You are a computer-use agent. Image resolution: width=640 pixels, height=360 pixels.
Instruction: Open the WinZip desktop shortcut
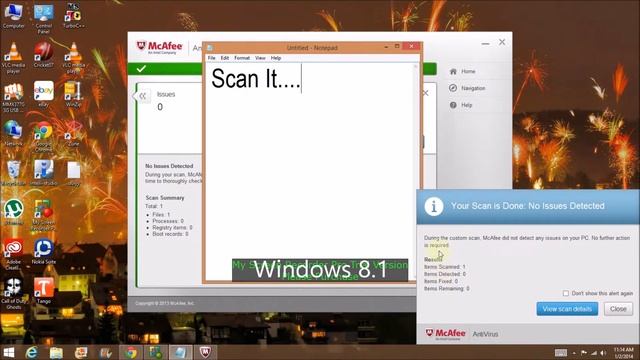pos(73,93)
